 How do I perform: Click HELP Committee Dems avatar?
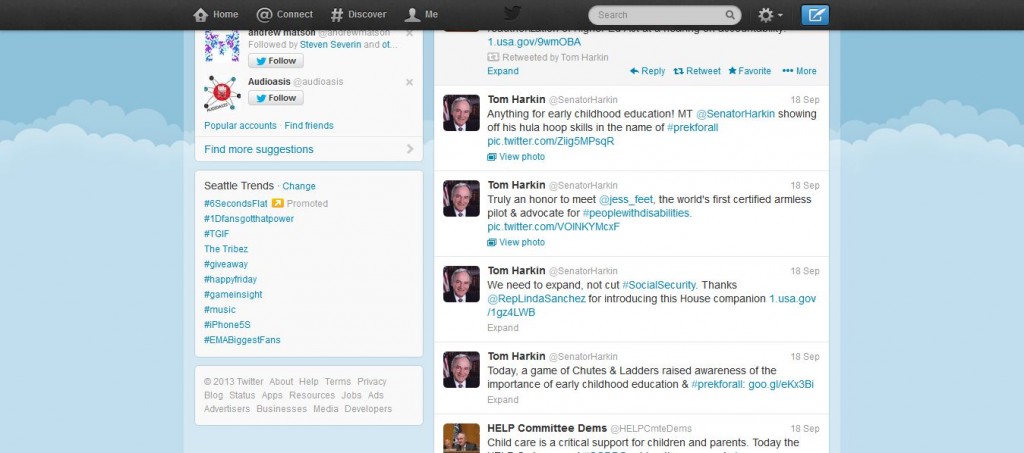tap(461, 438)
